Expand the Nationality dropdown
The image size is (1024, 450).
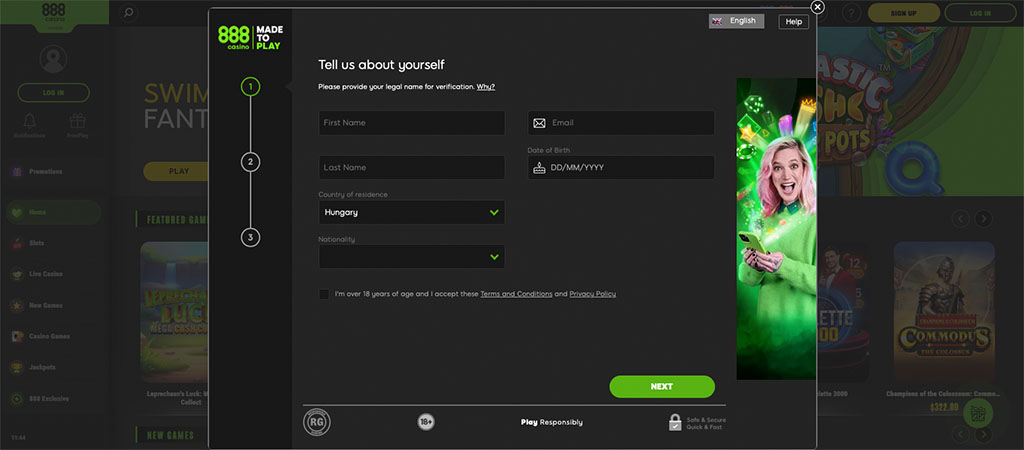point(411,257)
